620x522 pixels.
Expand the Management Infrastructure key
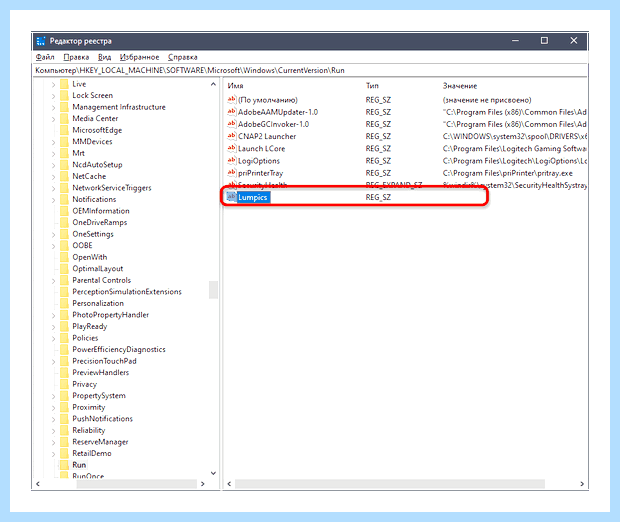(x=53, y=107)
